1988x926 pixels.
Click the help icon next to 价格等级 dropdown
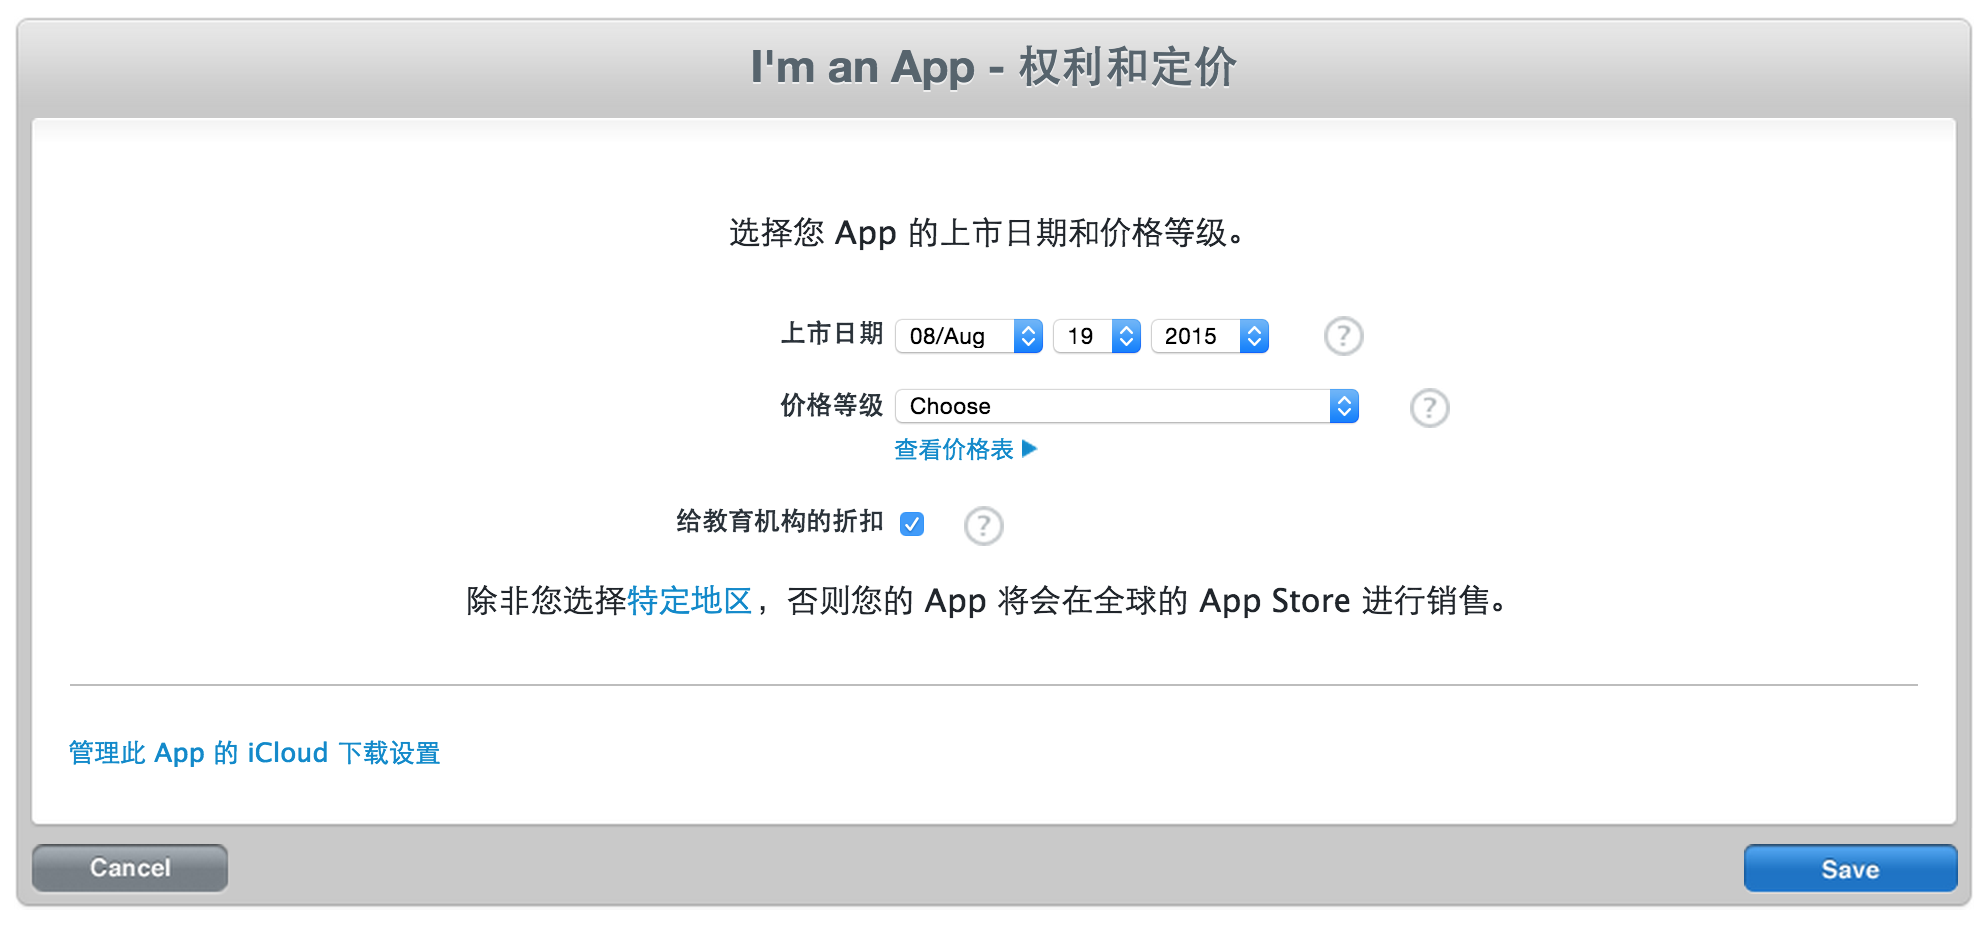(1429, 407)
